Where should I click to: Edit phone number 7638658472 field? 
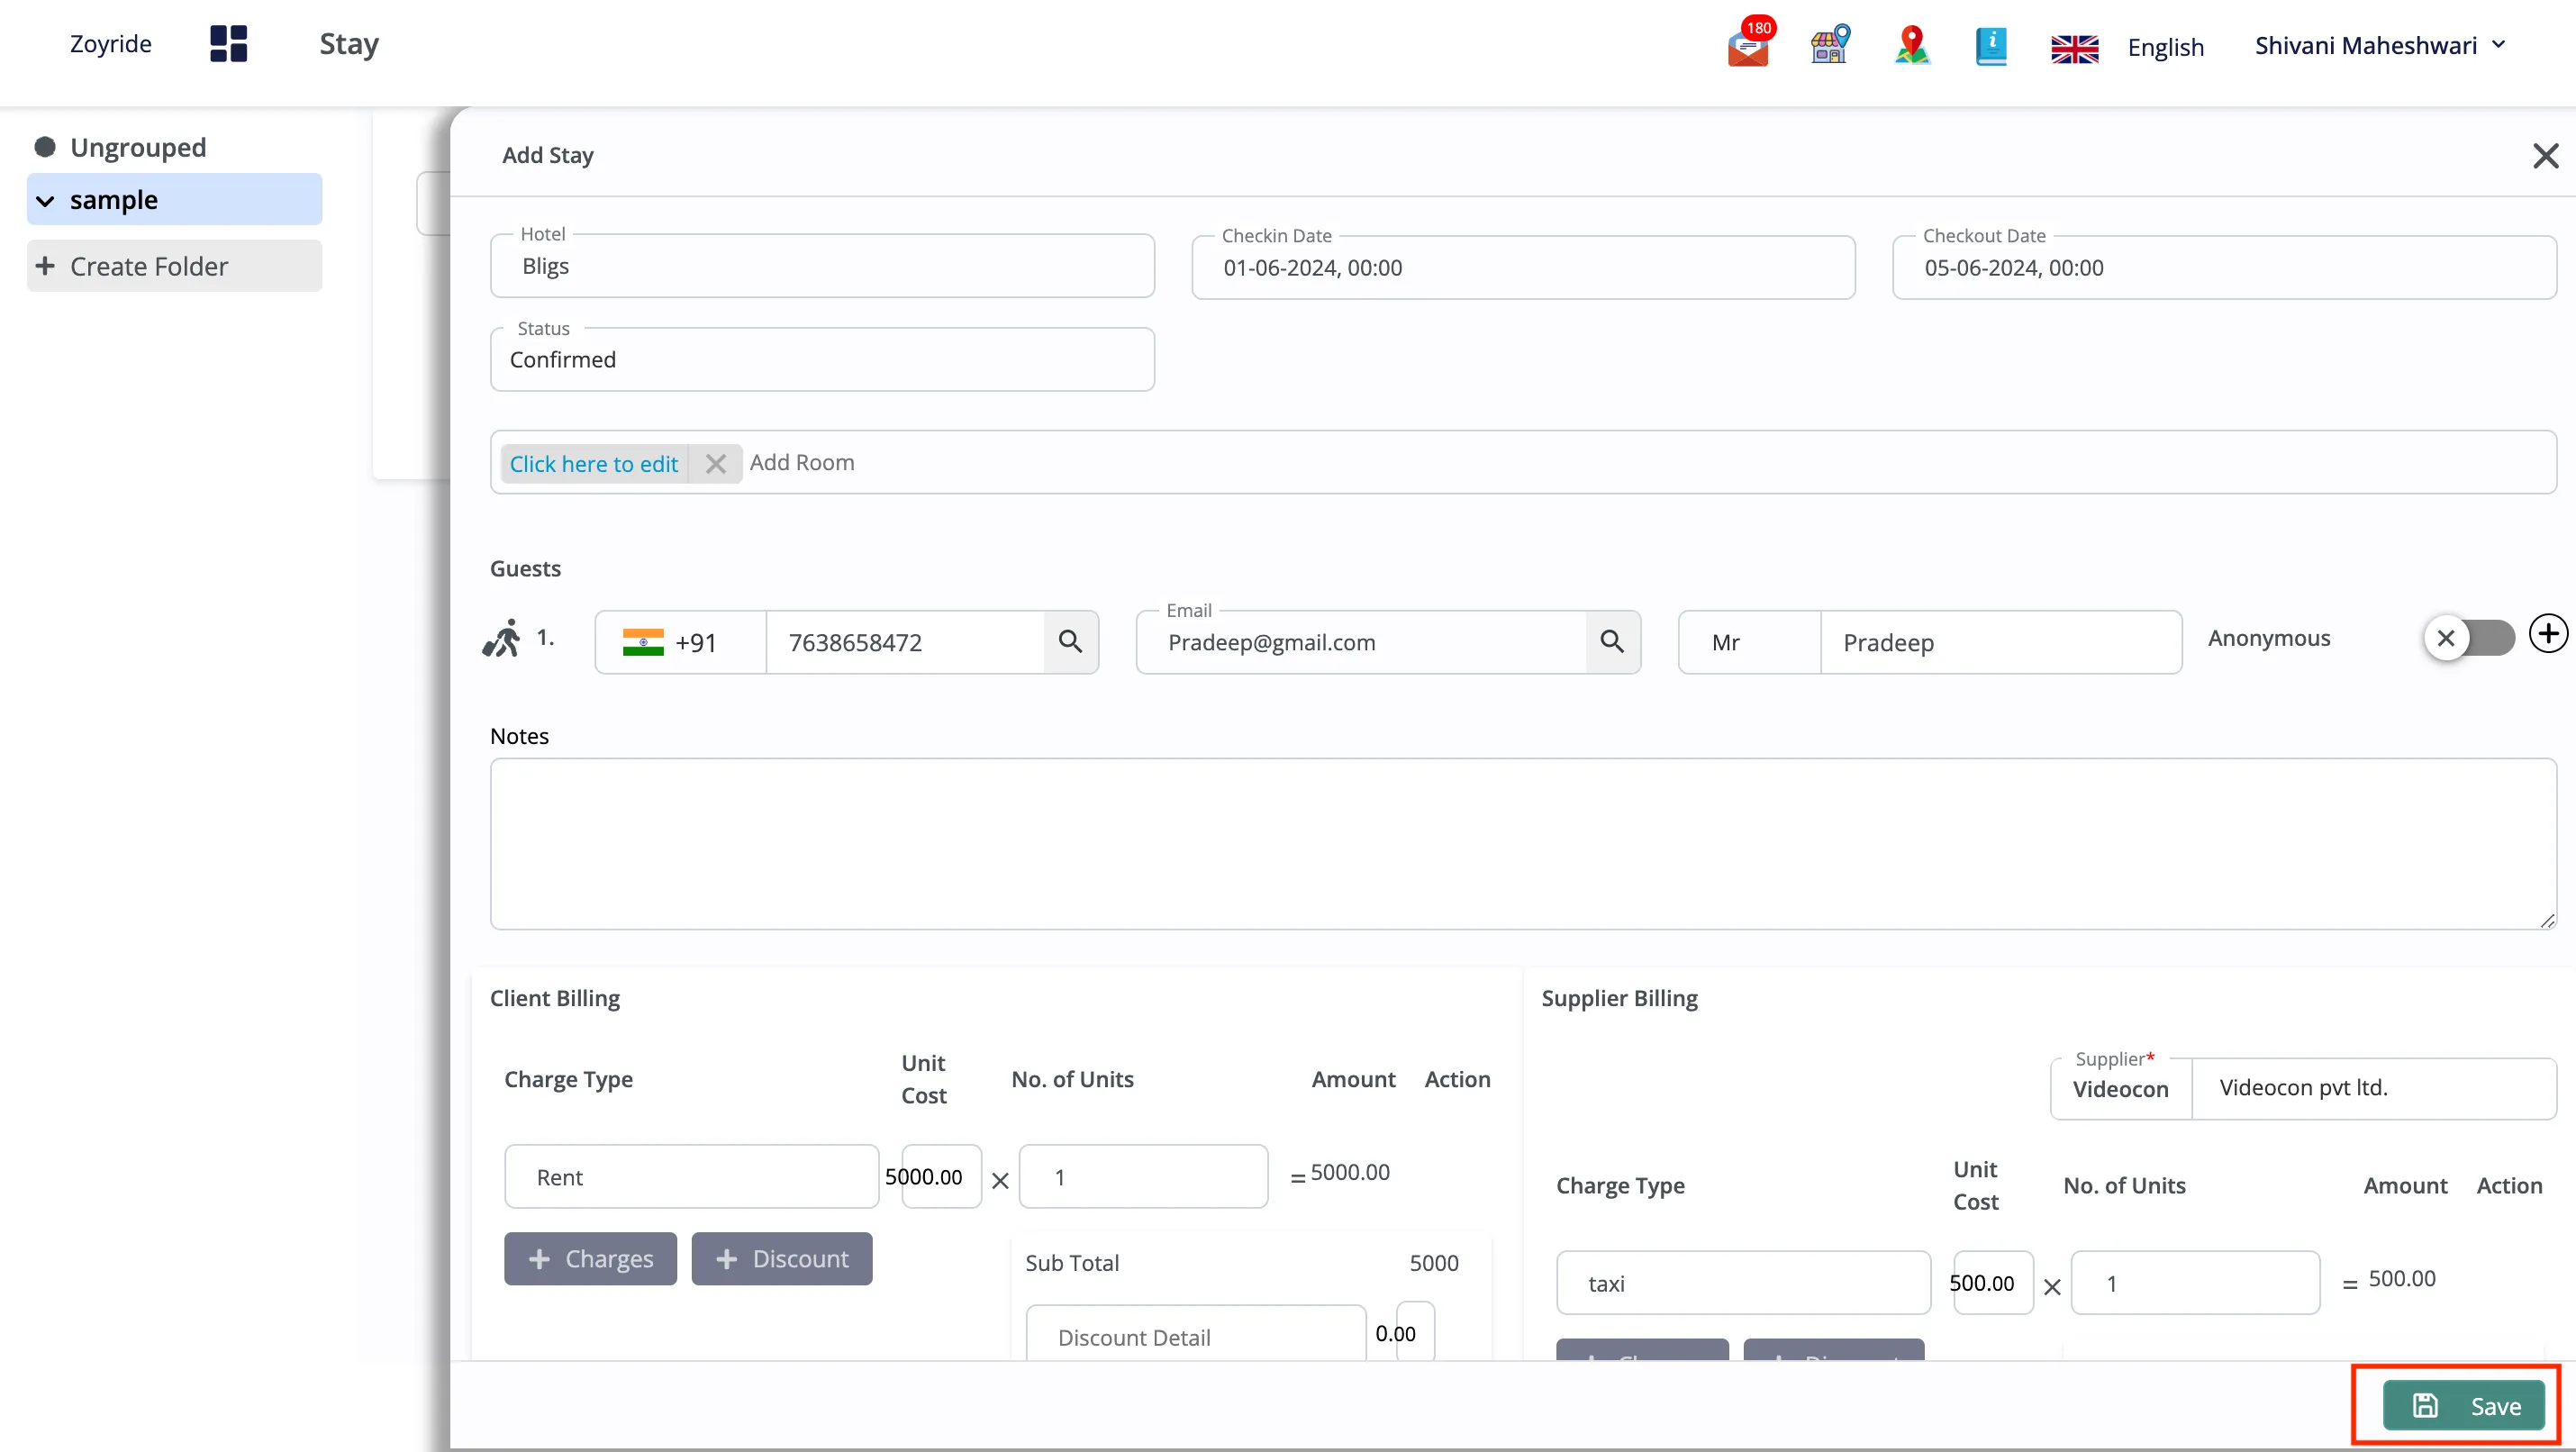coord(905,642)
